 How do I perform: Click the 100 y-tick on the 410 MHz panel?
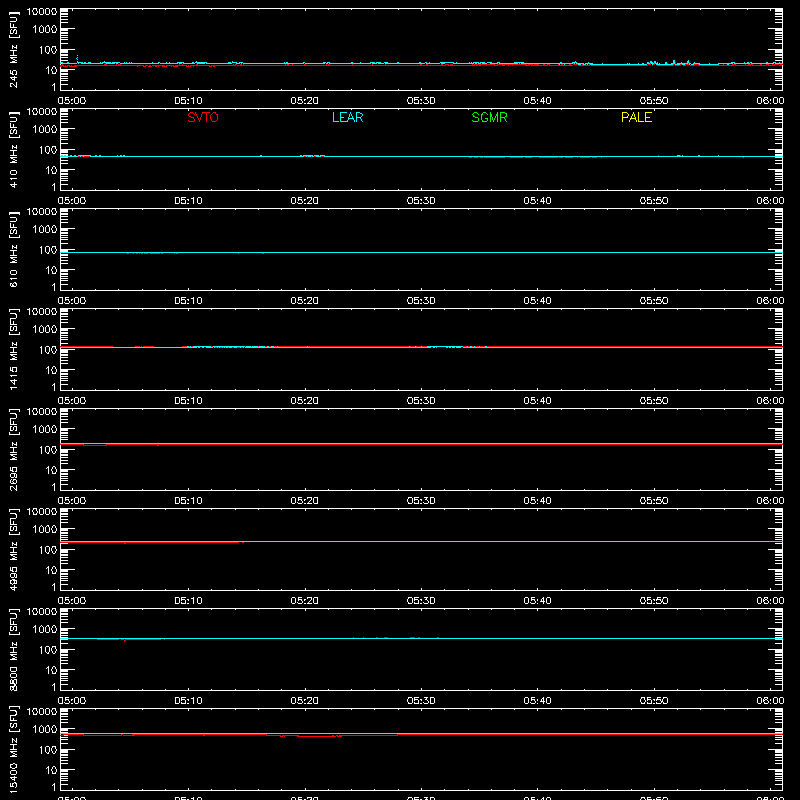point(48,150)
